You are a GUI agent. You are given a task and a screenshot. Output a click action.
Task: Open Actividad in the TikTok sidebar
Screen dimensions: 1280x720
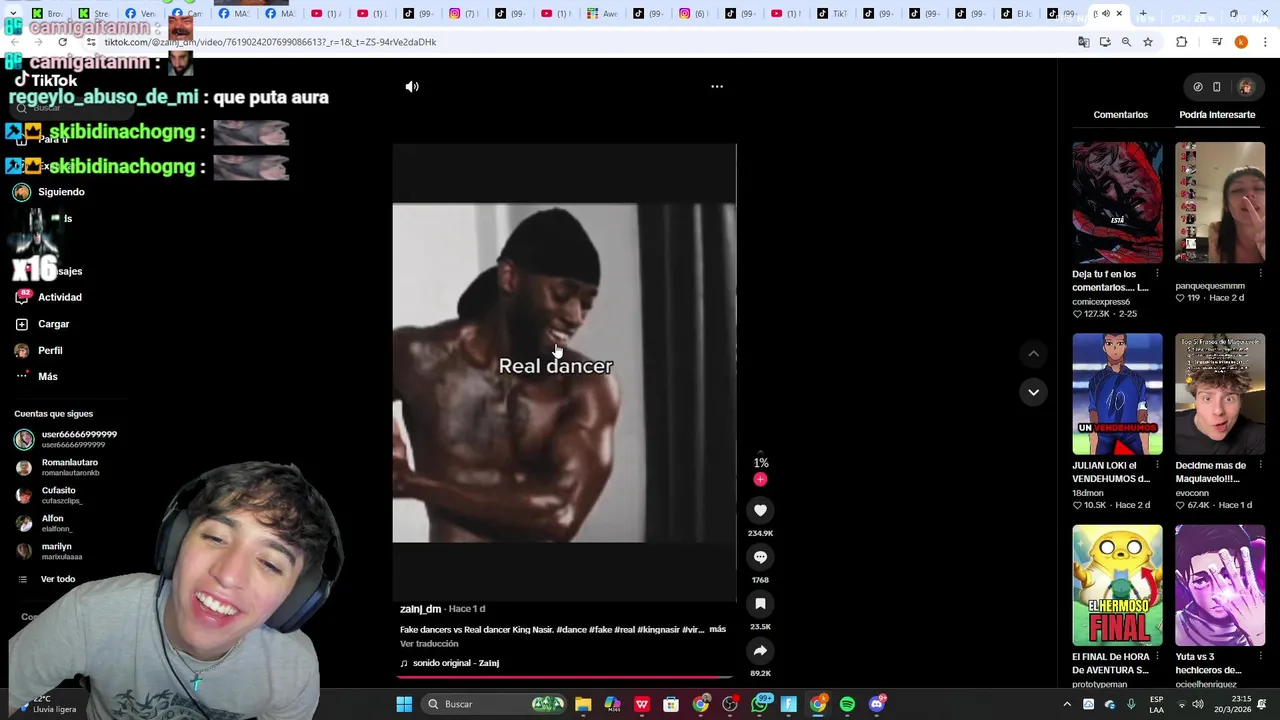click(x=49, y=297)
